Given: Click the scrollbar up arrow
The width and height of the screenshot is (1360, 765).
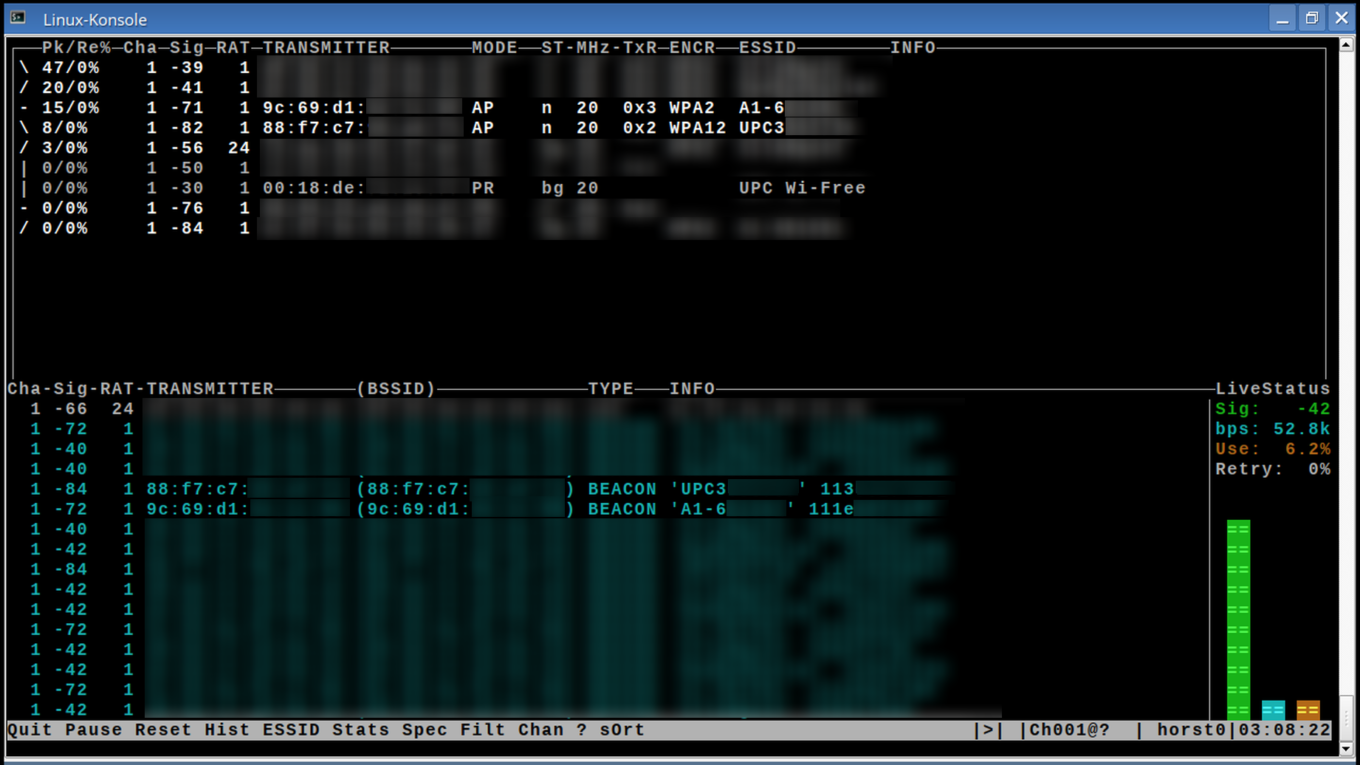Looking at the screenshot, I should tap(1347, 44).
